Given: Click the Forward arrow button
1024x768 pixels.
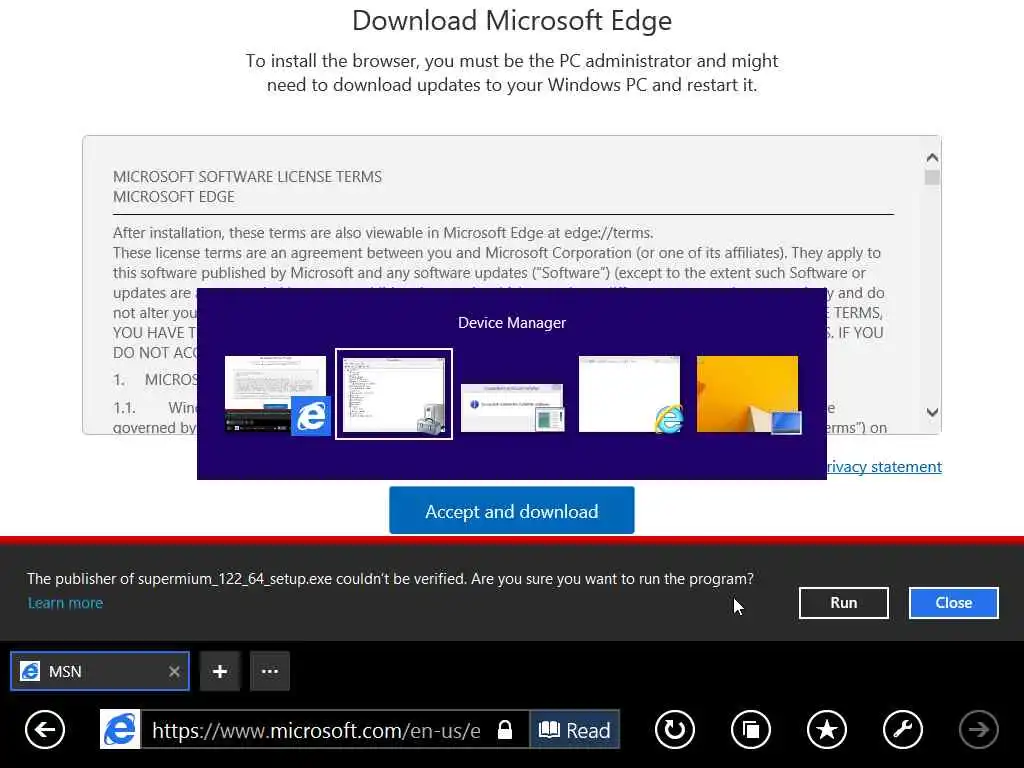Looking at the screenshot, I should pos(978,729).
